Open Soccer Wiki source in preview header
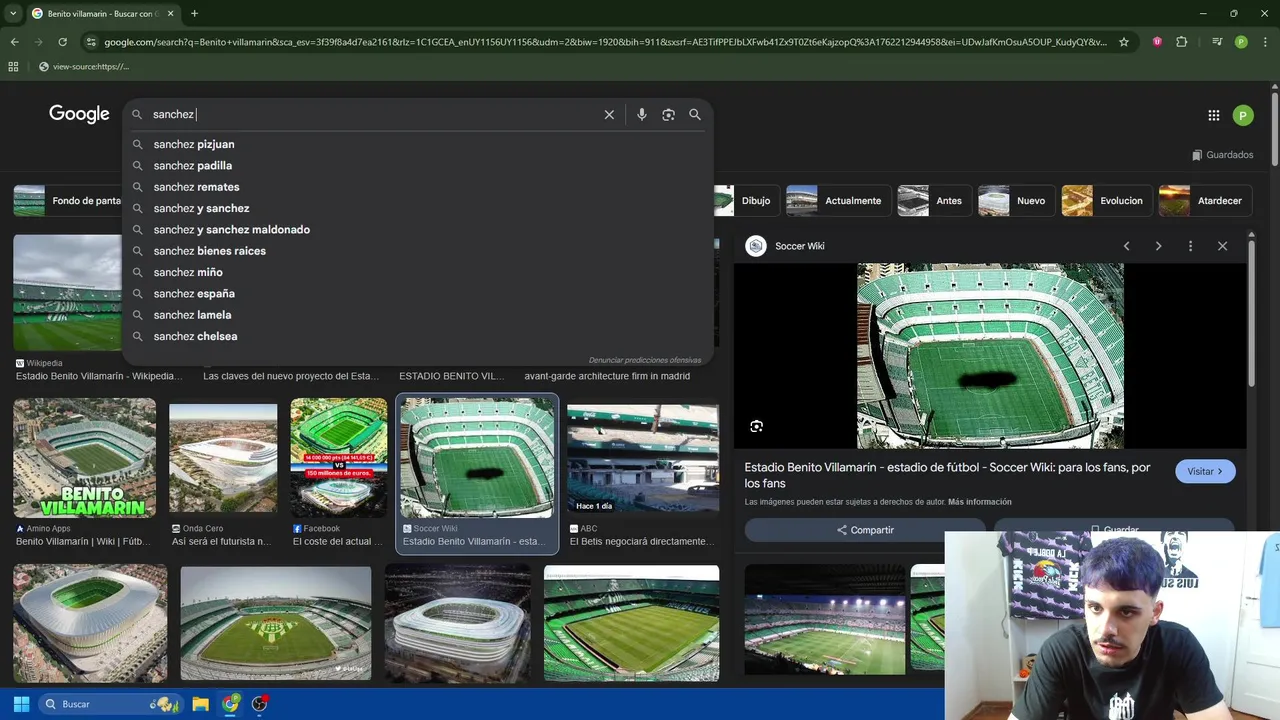 (x=786, y=246)
